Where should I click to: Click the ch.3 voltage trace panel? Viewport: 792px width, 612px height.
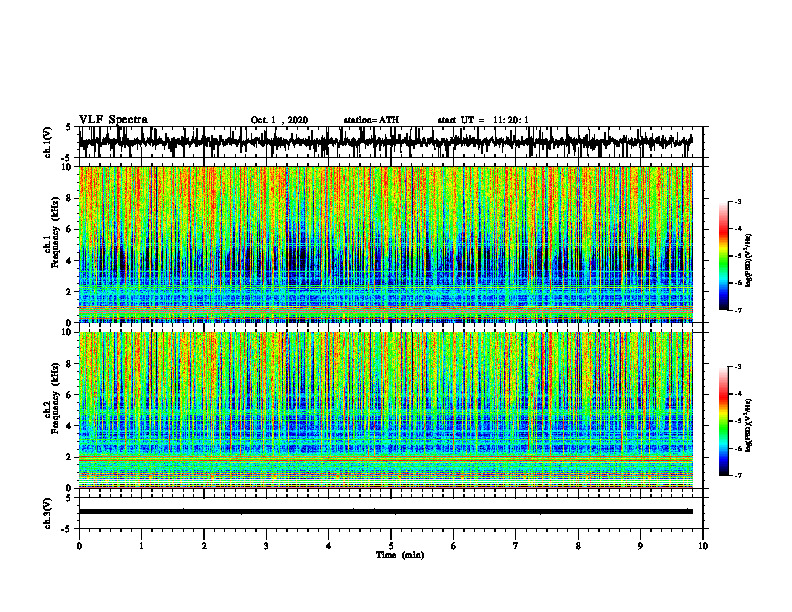tap(390, 513)
